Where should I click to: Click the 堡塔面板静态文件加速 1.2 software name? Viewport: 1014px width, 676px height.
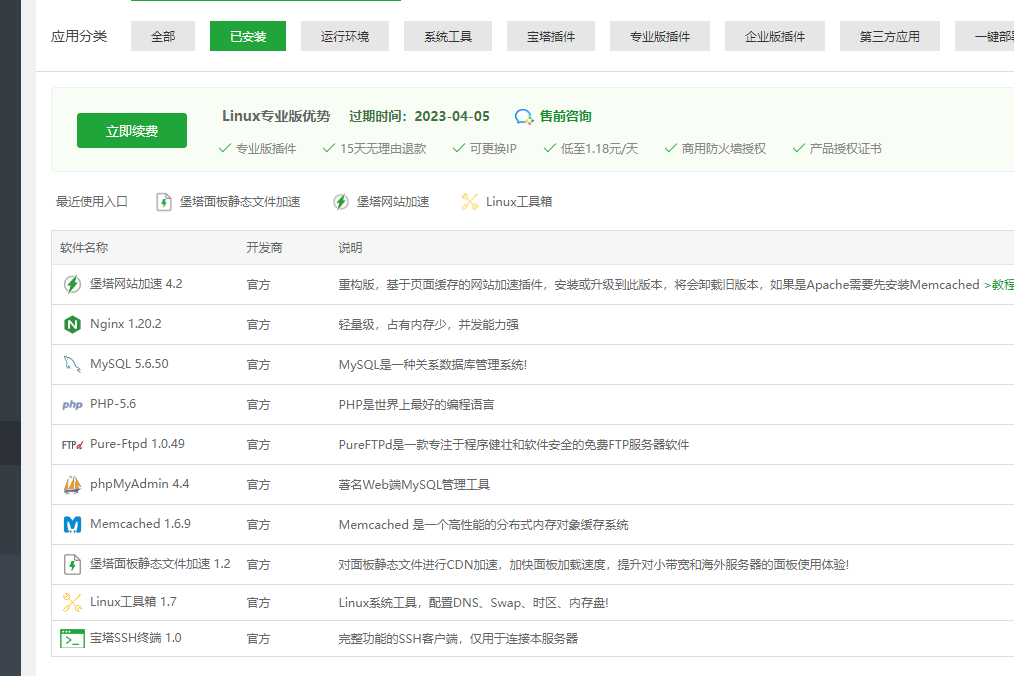point(160,564)
